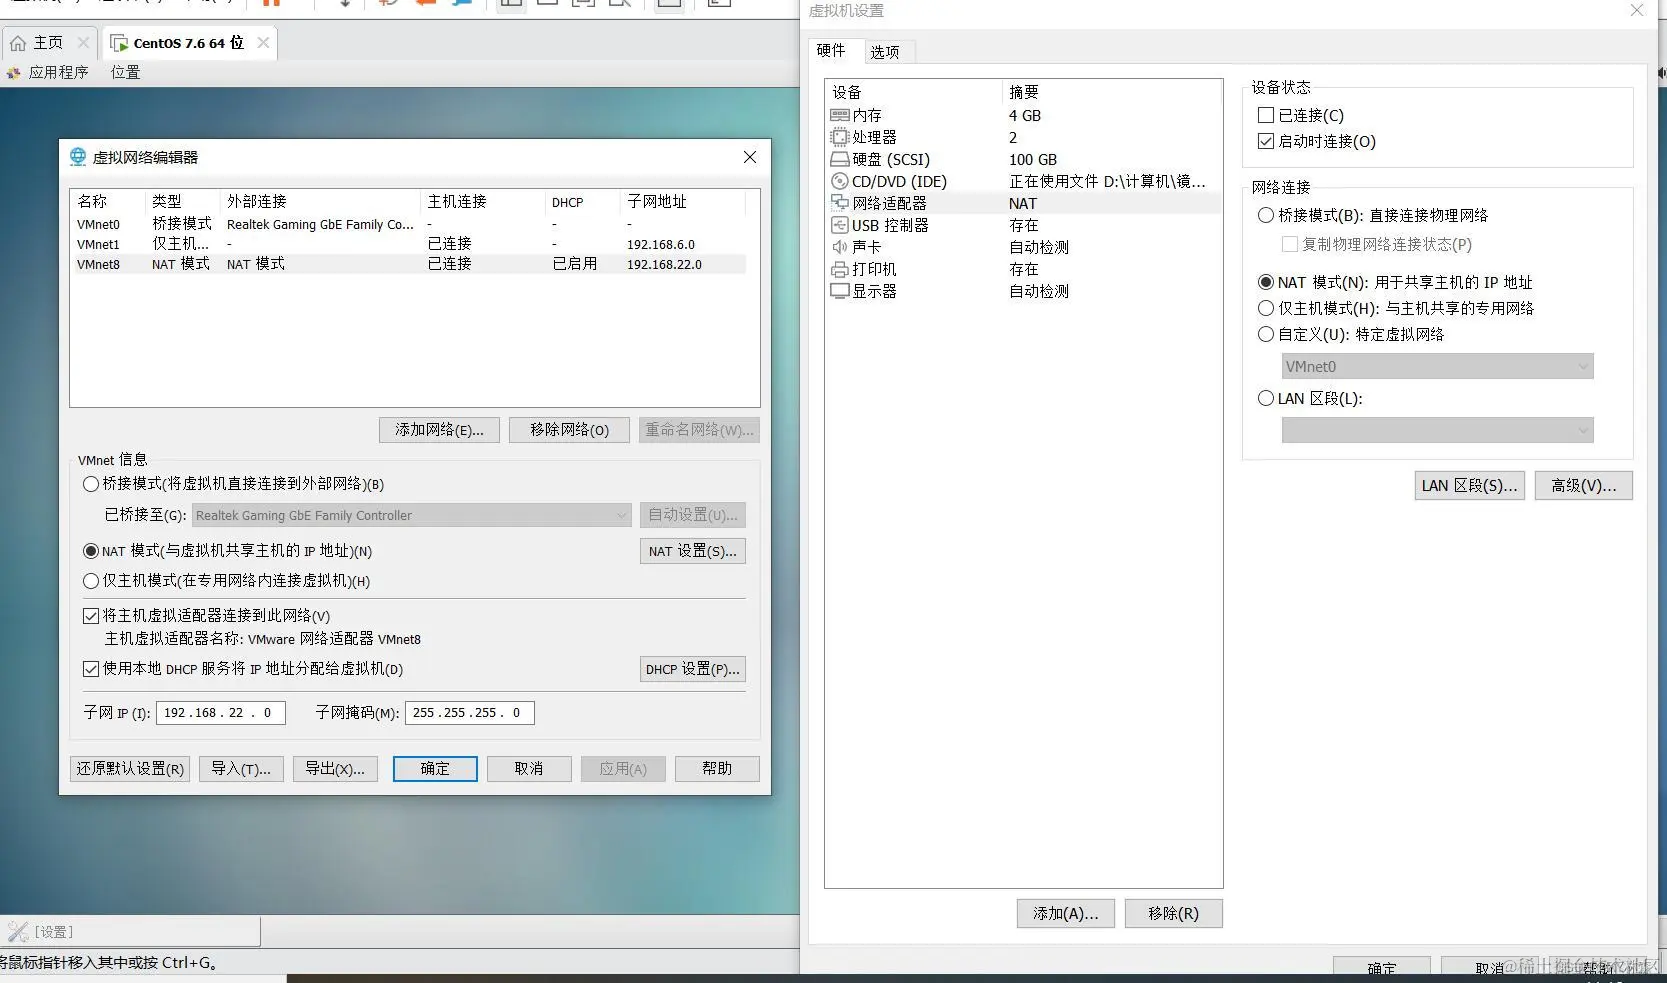The image size is (1667, 983).
Task: Select the VMnet0 row in network list
Action: [x=410, y=224]
